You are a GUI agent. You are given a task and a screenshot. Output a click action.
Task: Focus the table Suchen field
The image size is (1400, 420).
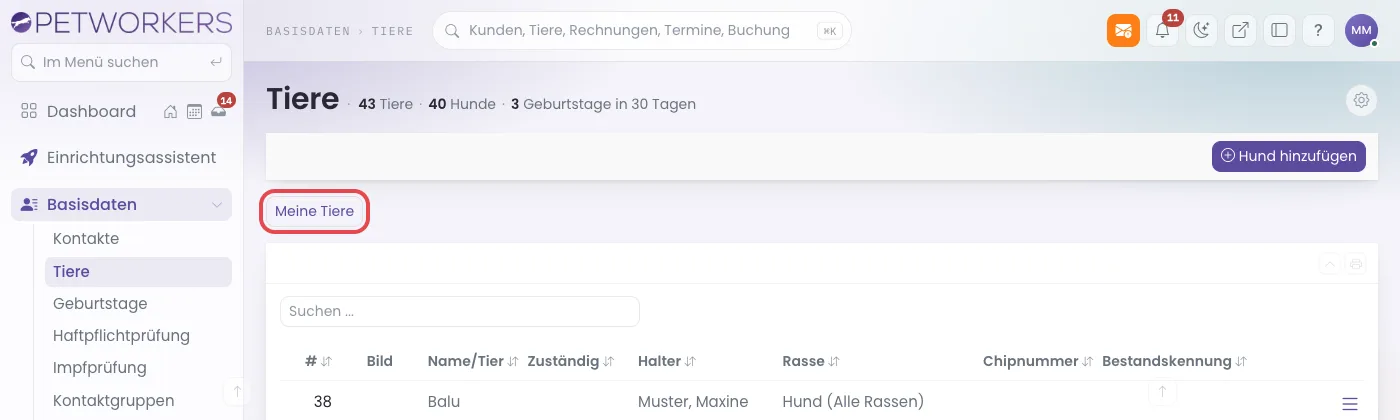pyautogui.click(x=460, y=311)
